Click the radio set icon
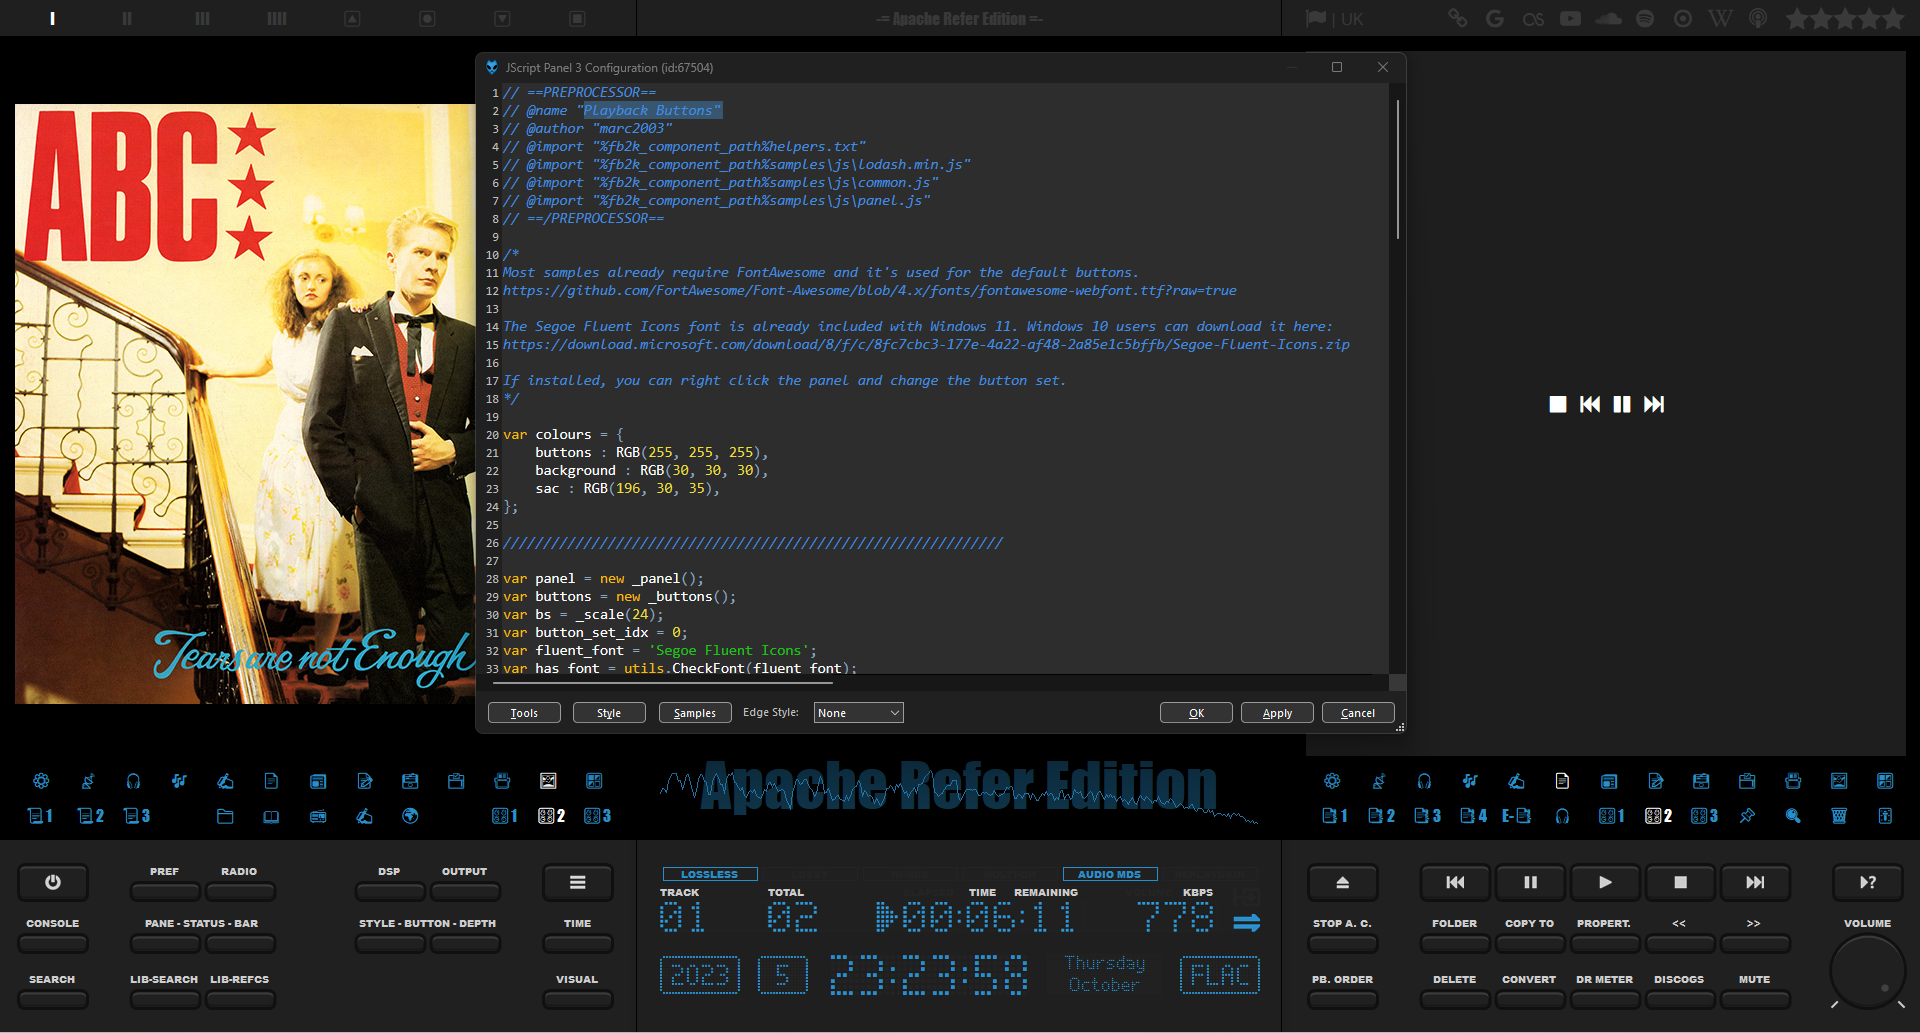The width and height of the screenshot is (1920, 1033). (x=318, y=816)
